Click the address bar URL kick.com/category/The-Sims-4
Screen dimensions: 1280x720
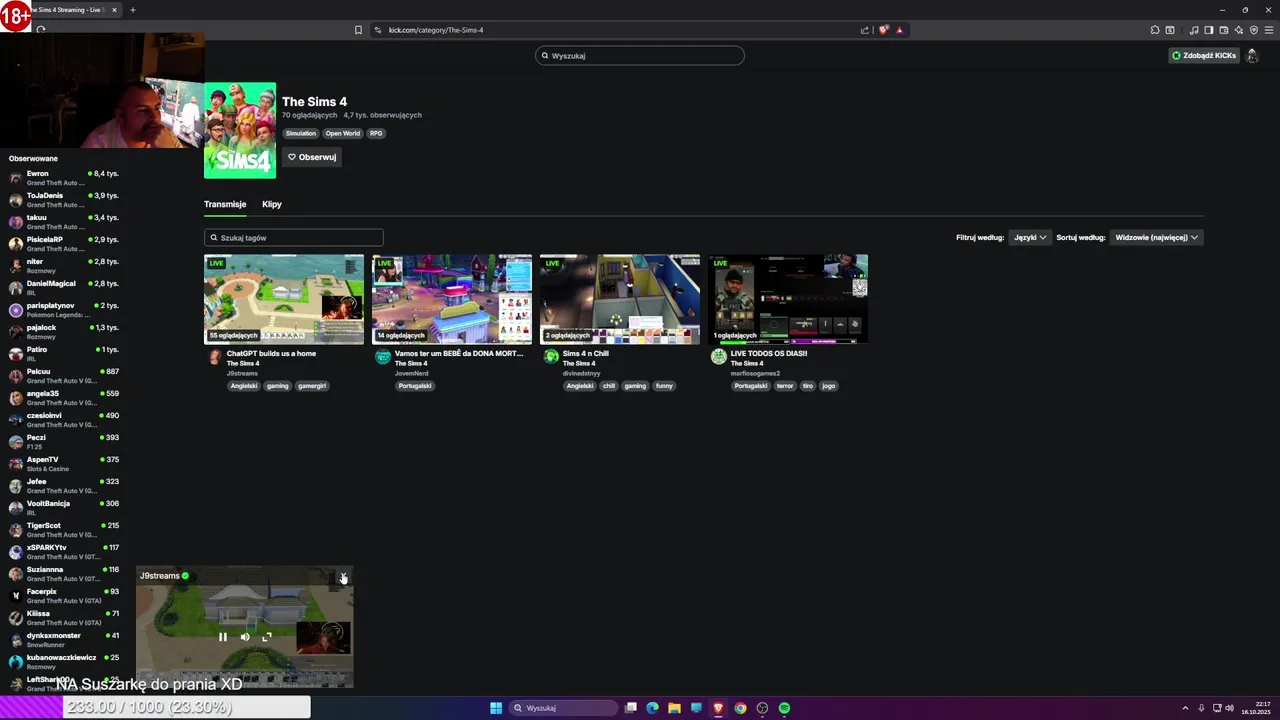pos(436,30)
